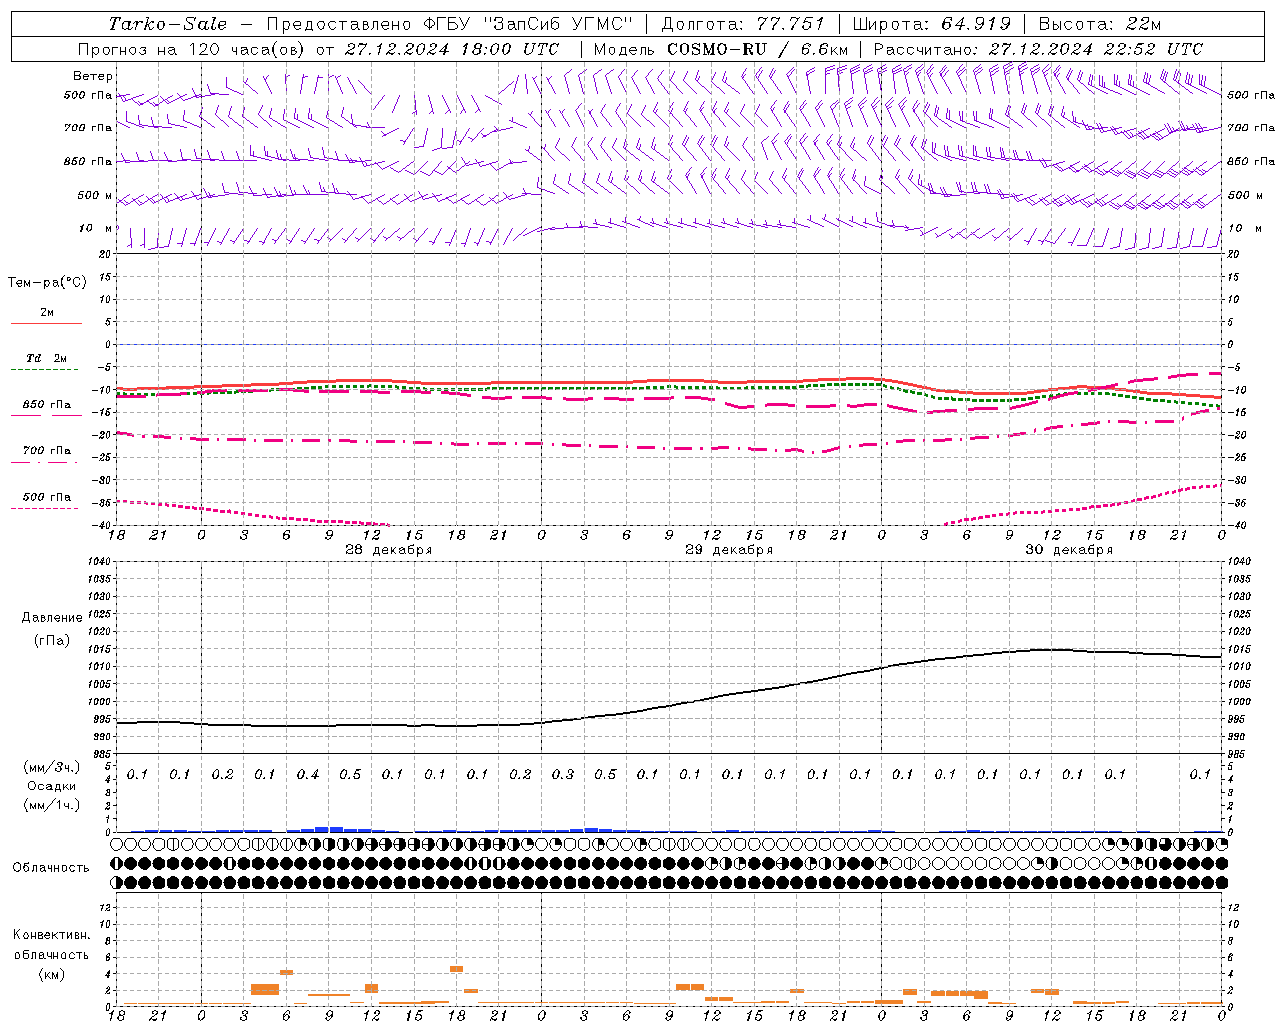
Task: Click the "Осадки" precipitation label
Action: (x=52, y=786)
